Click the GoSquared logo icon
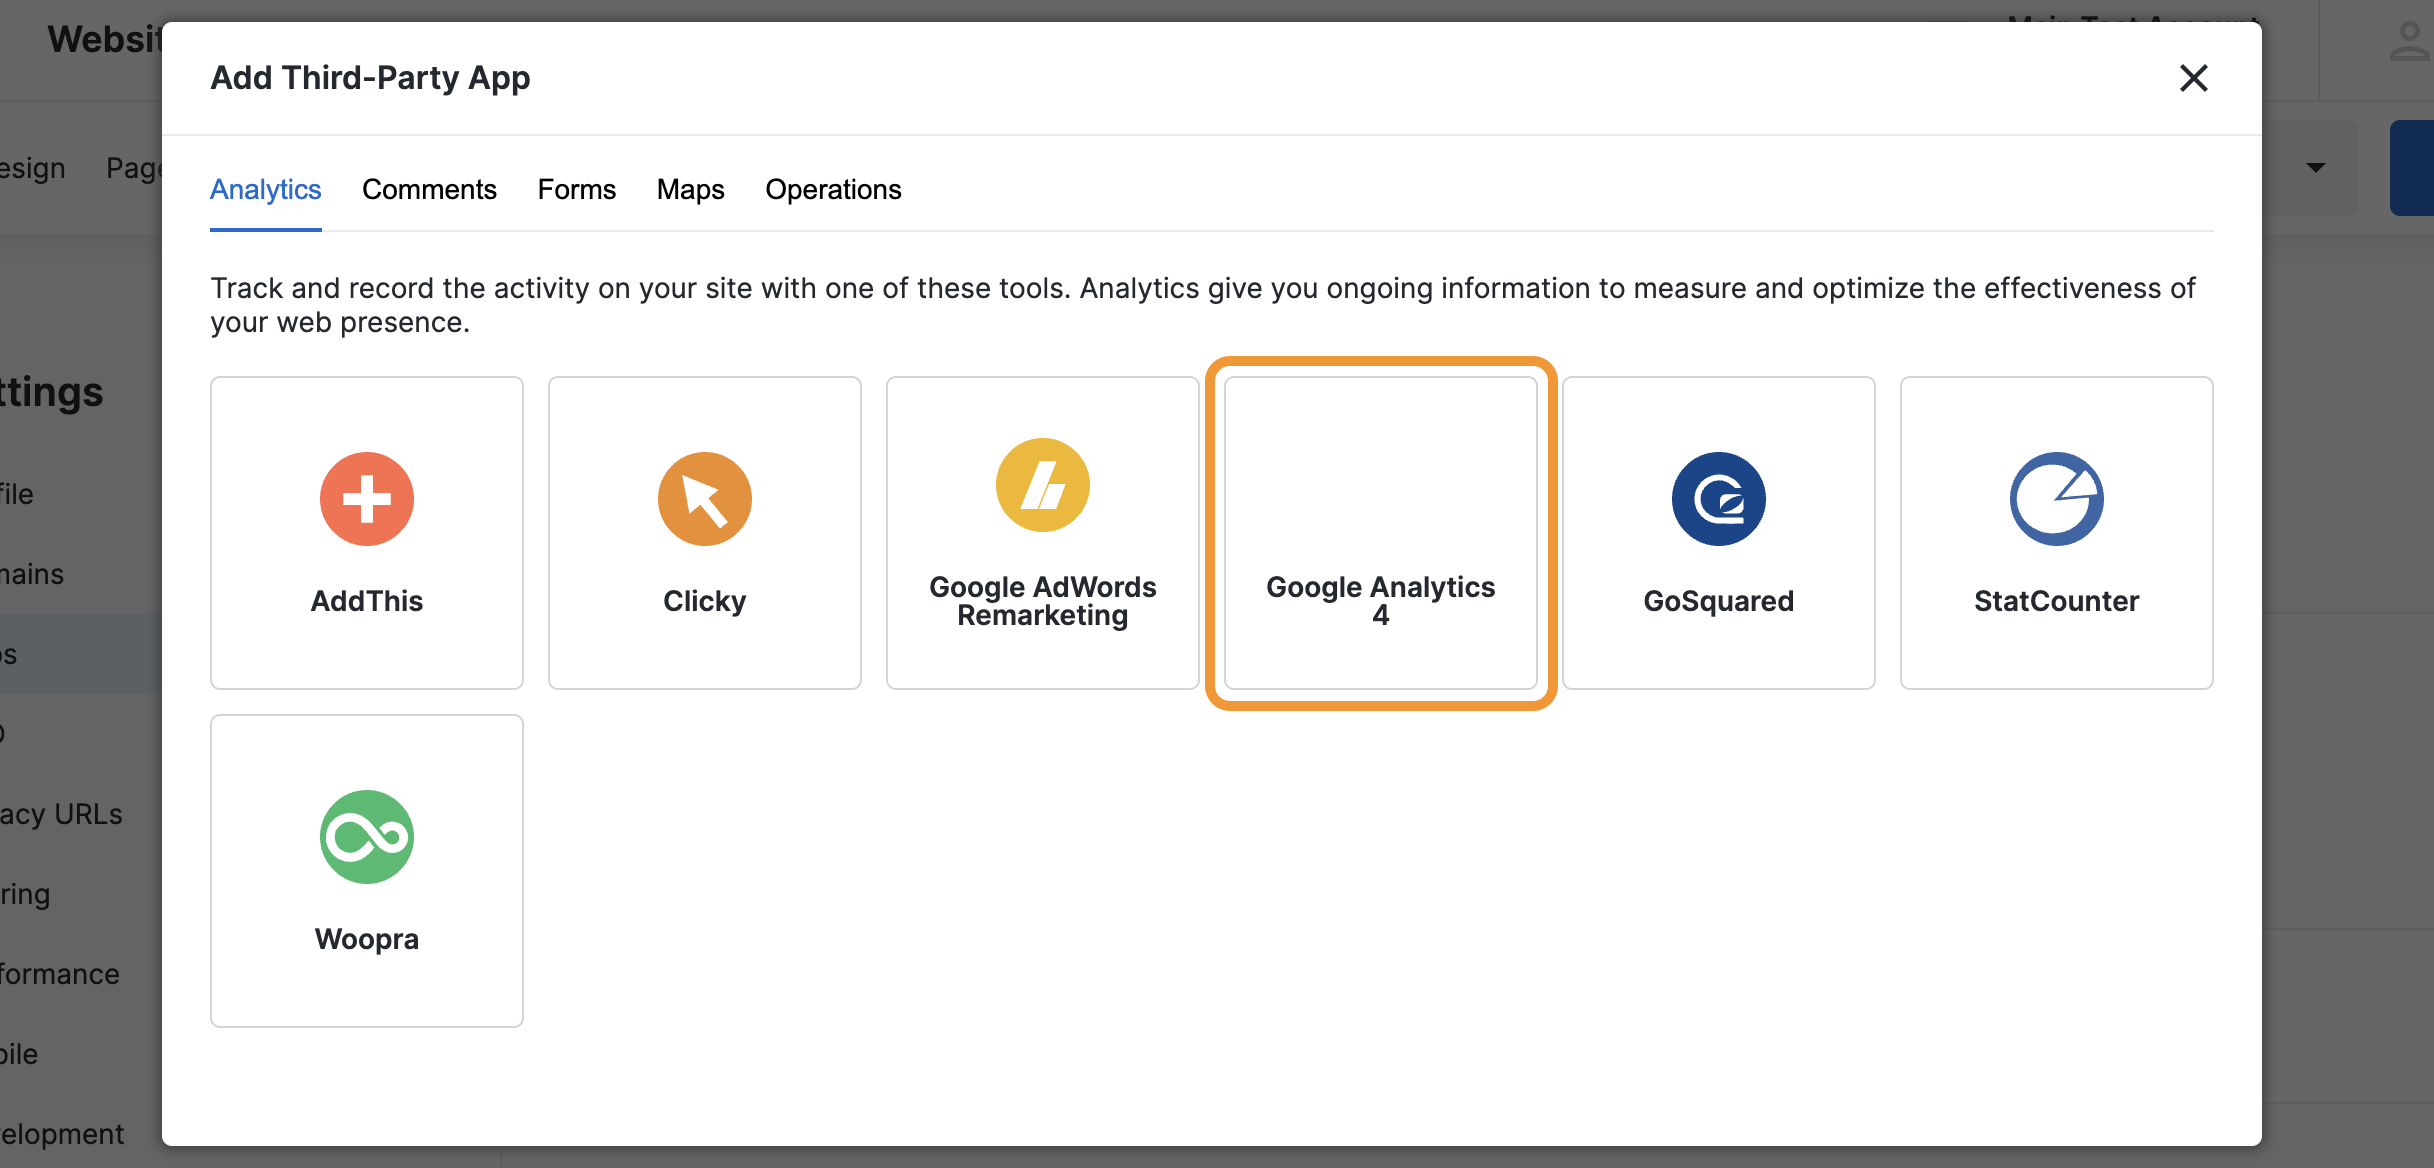This screenshot has width=2434, height=1168. point(1718,498)
